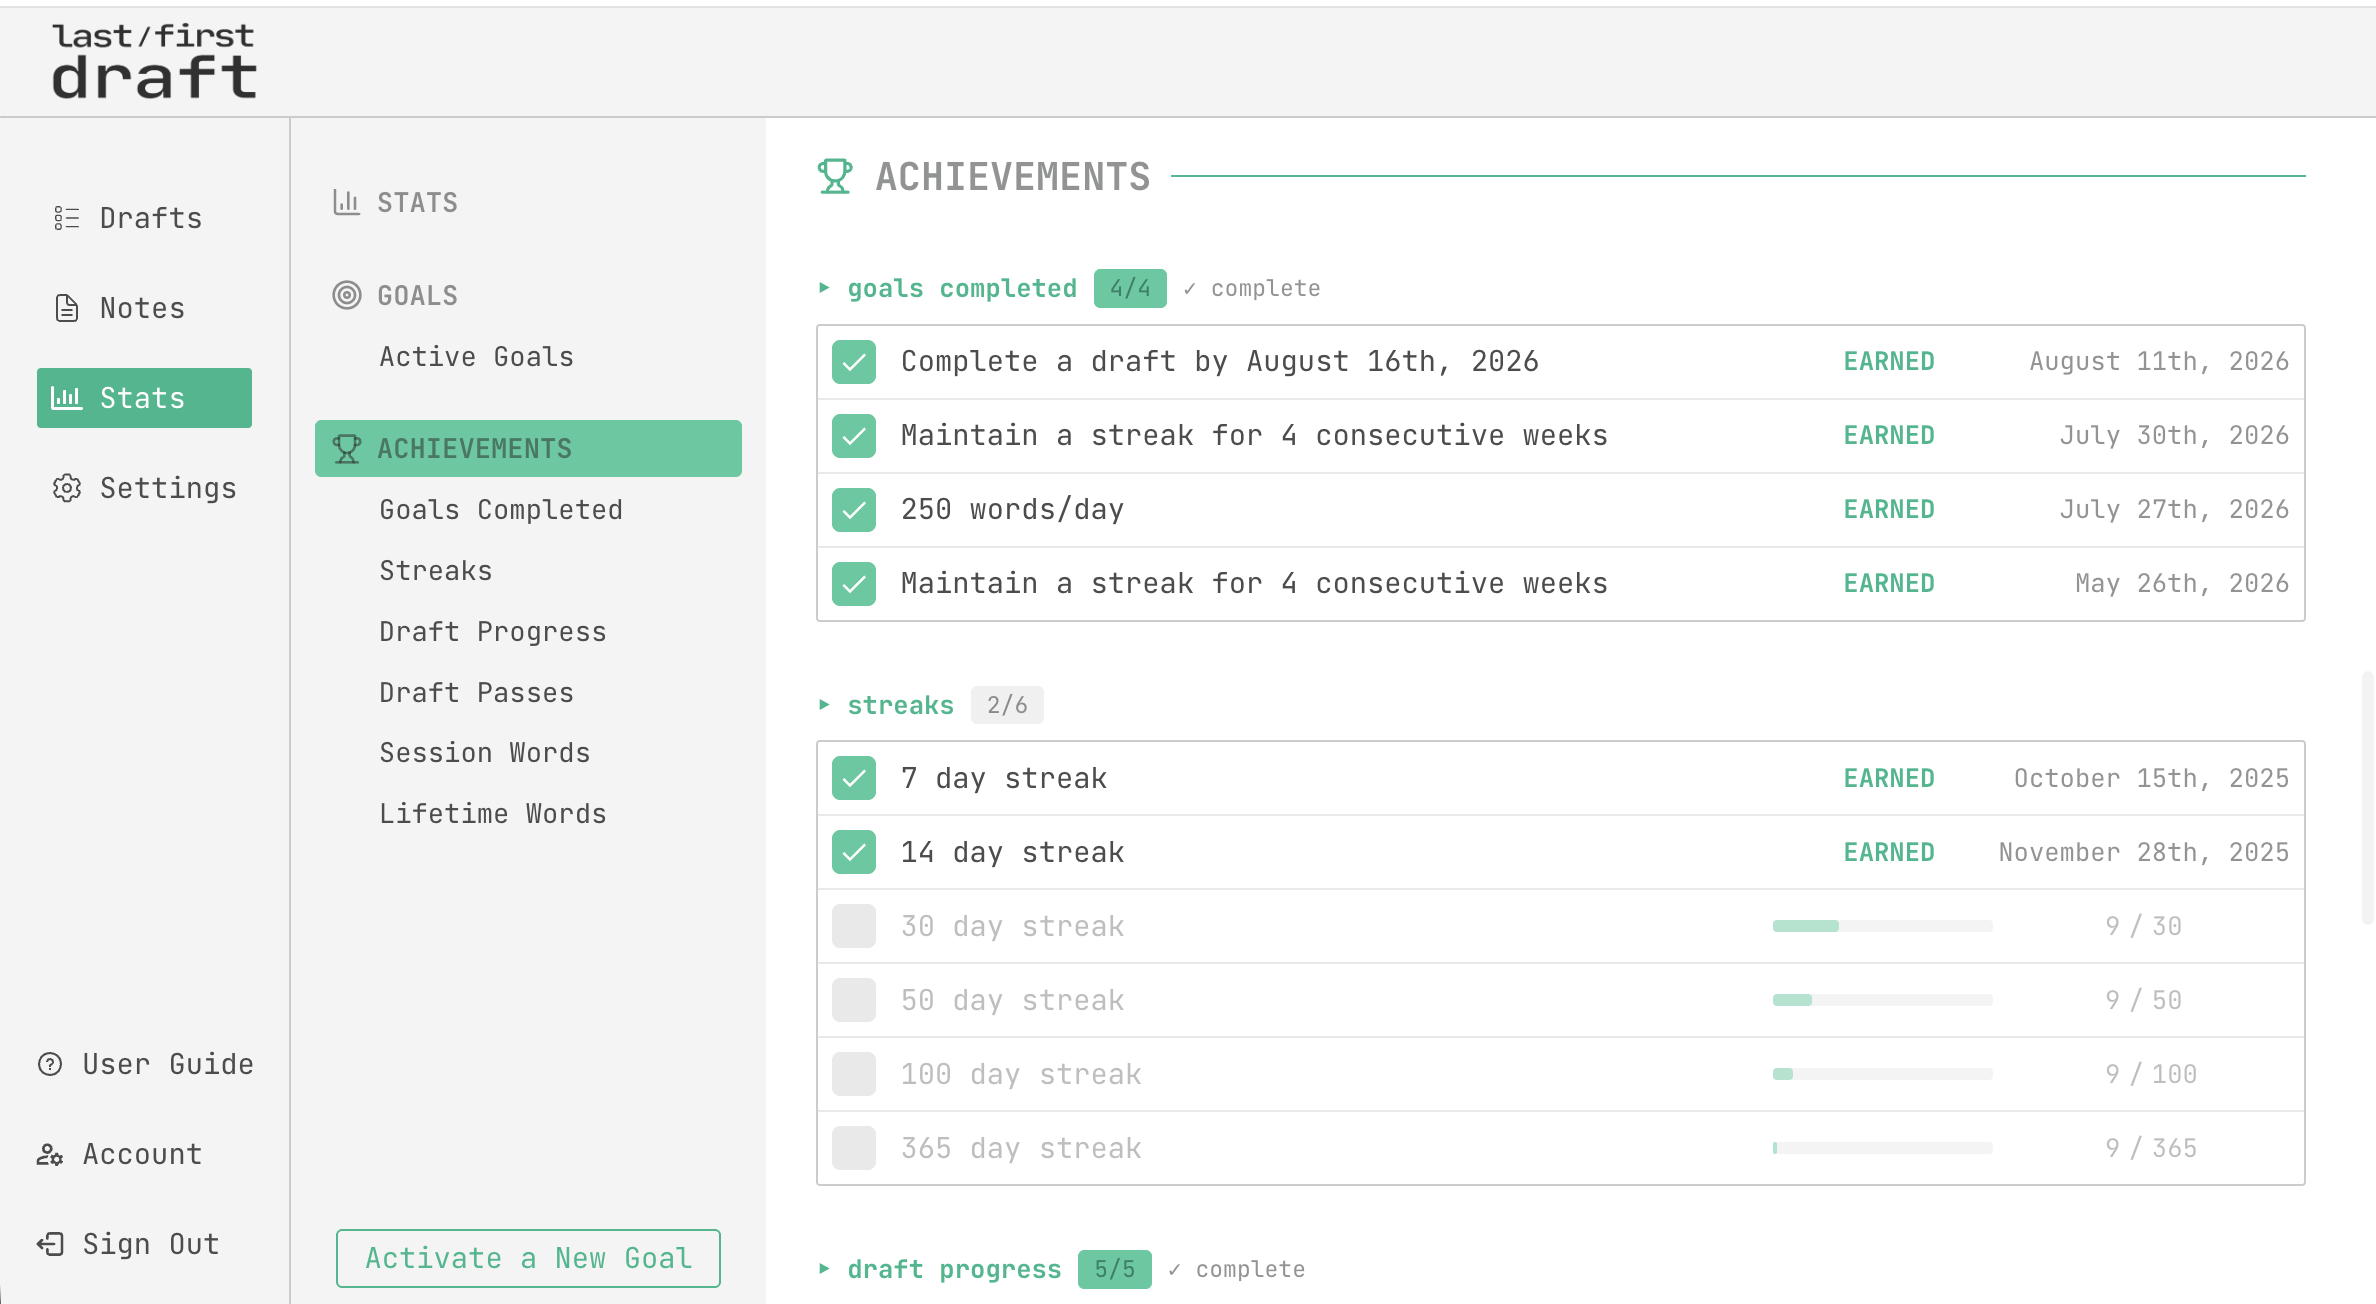Click the trophy icon beside the Achievements heading
The image size is (2376, 1304).
pyautogui.click(x=835, y=177)
